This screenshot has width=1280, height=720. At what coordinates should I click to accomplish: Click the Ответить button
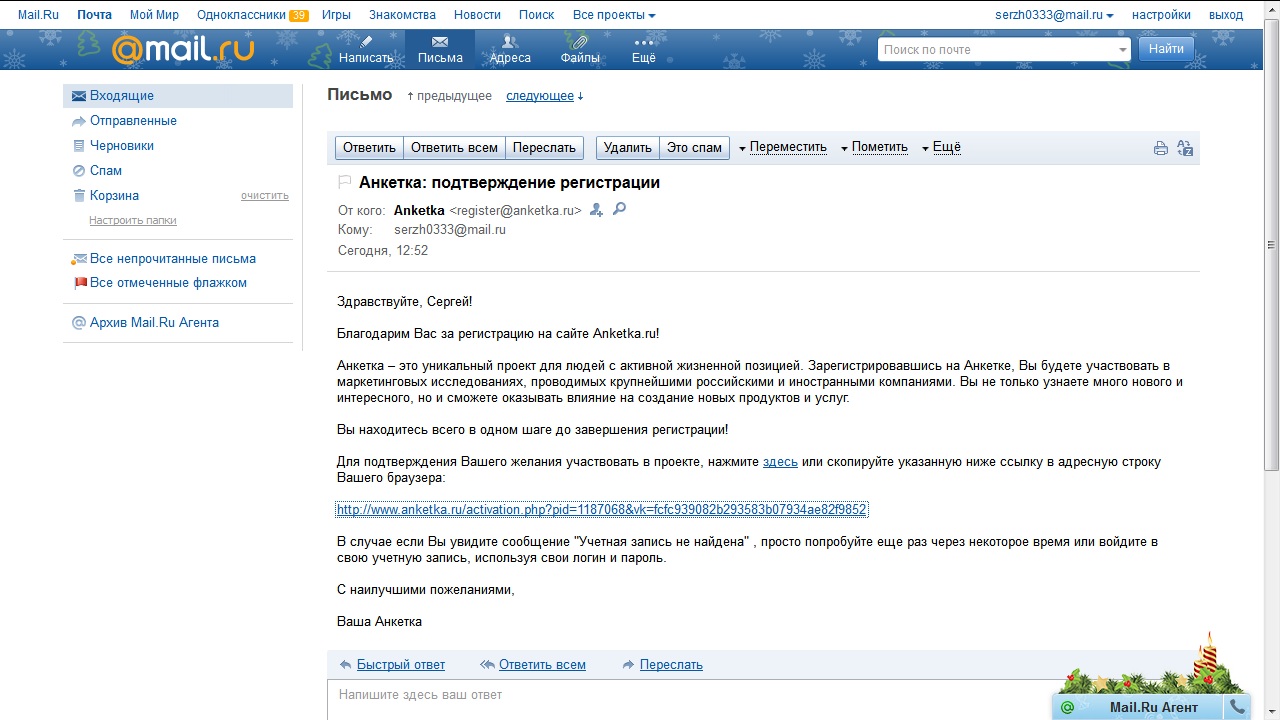[x=369, y=148]
